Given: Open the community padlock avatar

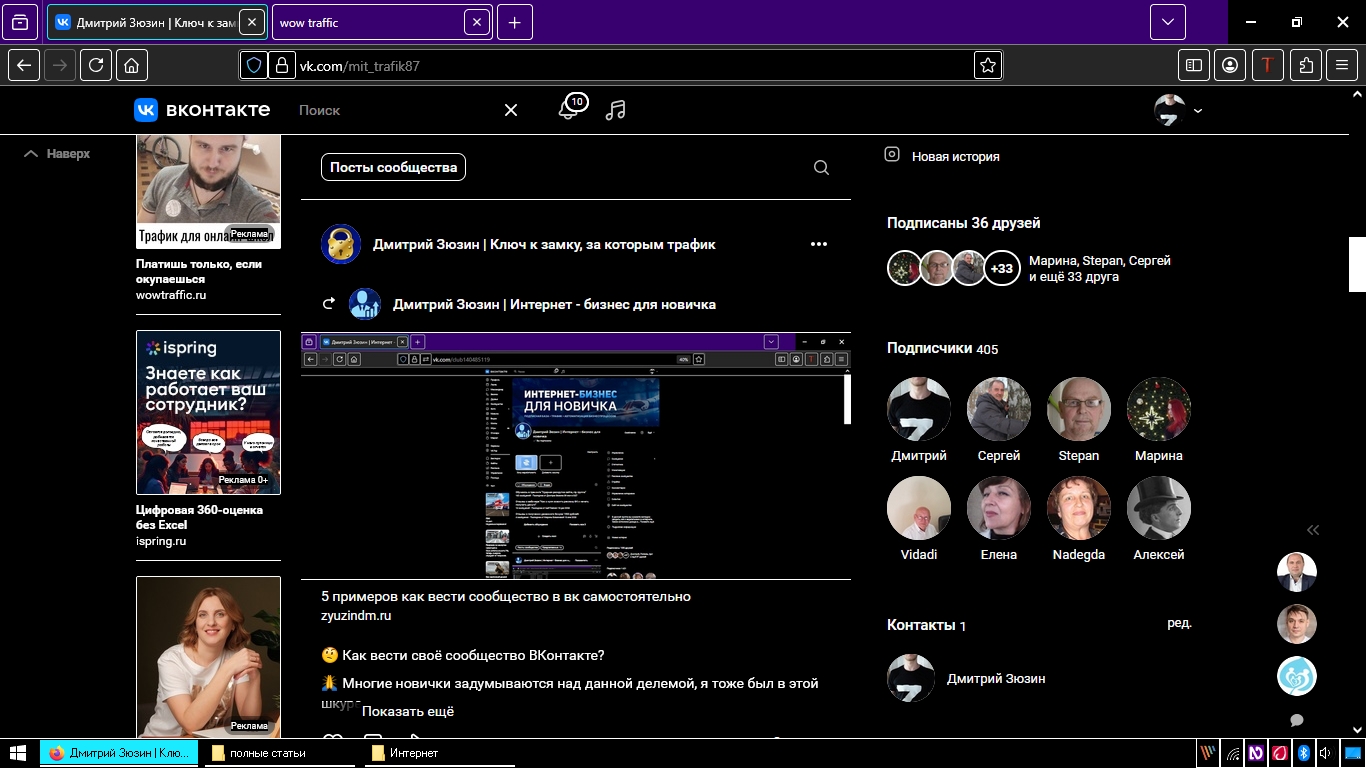Looking at the screenshot, I should click(341, 244).
